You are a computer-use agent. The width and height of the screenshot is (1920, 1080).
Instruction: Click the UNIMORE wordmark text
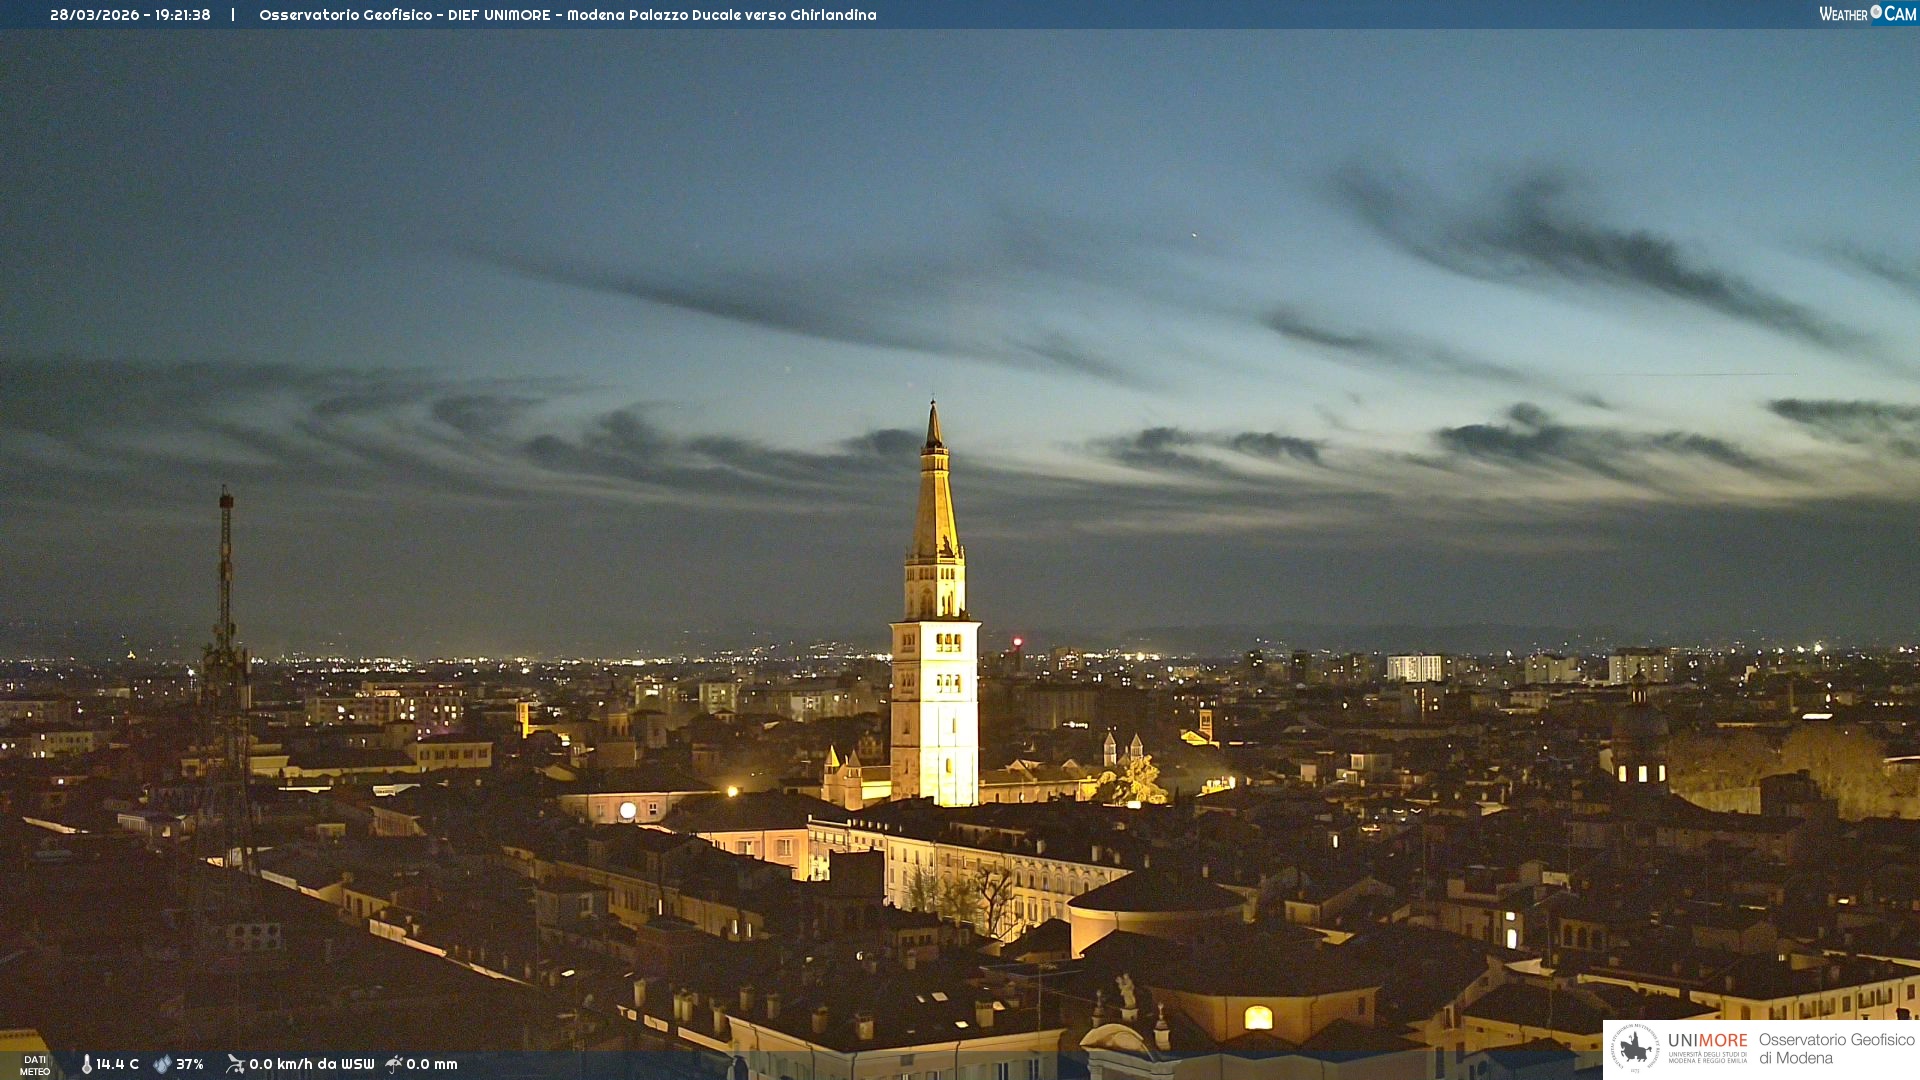pyautogui.click(x=1707, y=1040)
